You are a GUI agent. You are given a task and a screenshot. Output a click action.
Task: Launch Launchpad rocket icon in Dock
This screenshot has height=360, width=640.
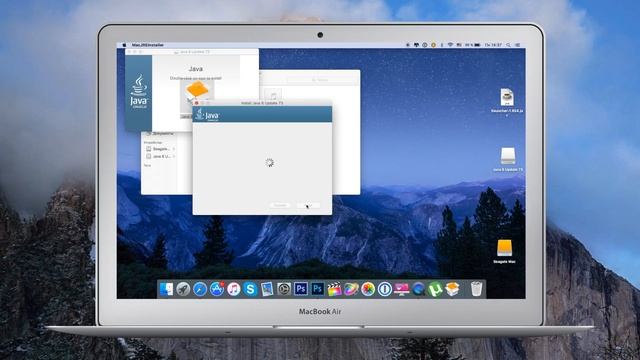[x=183, y=289]
